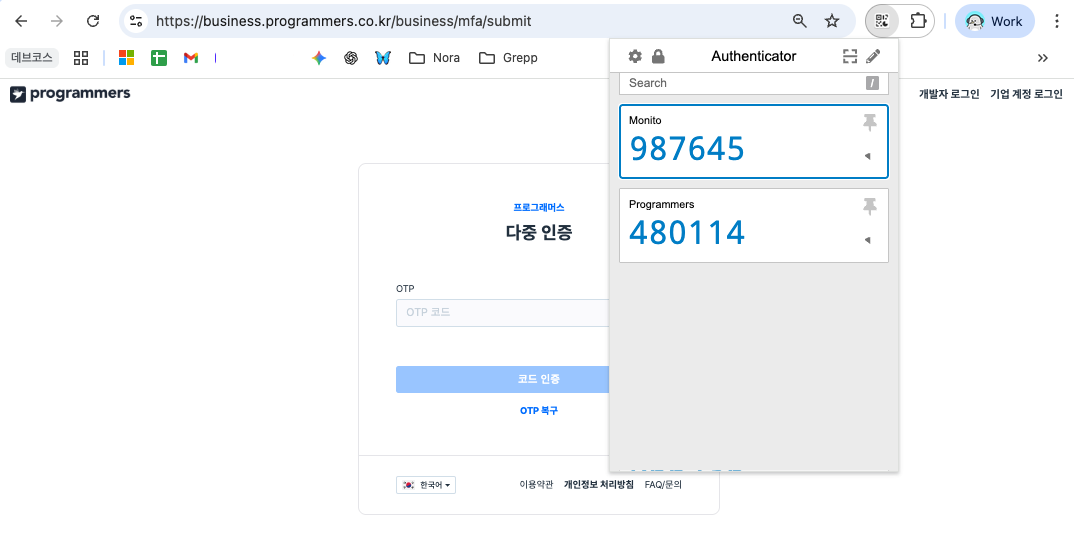Open FAQ/문의 footer link

(663, 484)
